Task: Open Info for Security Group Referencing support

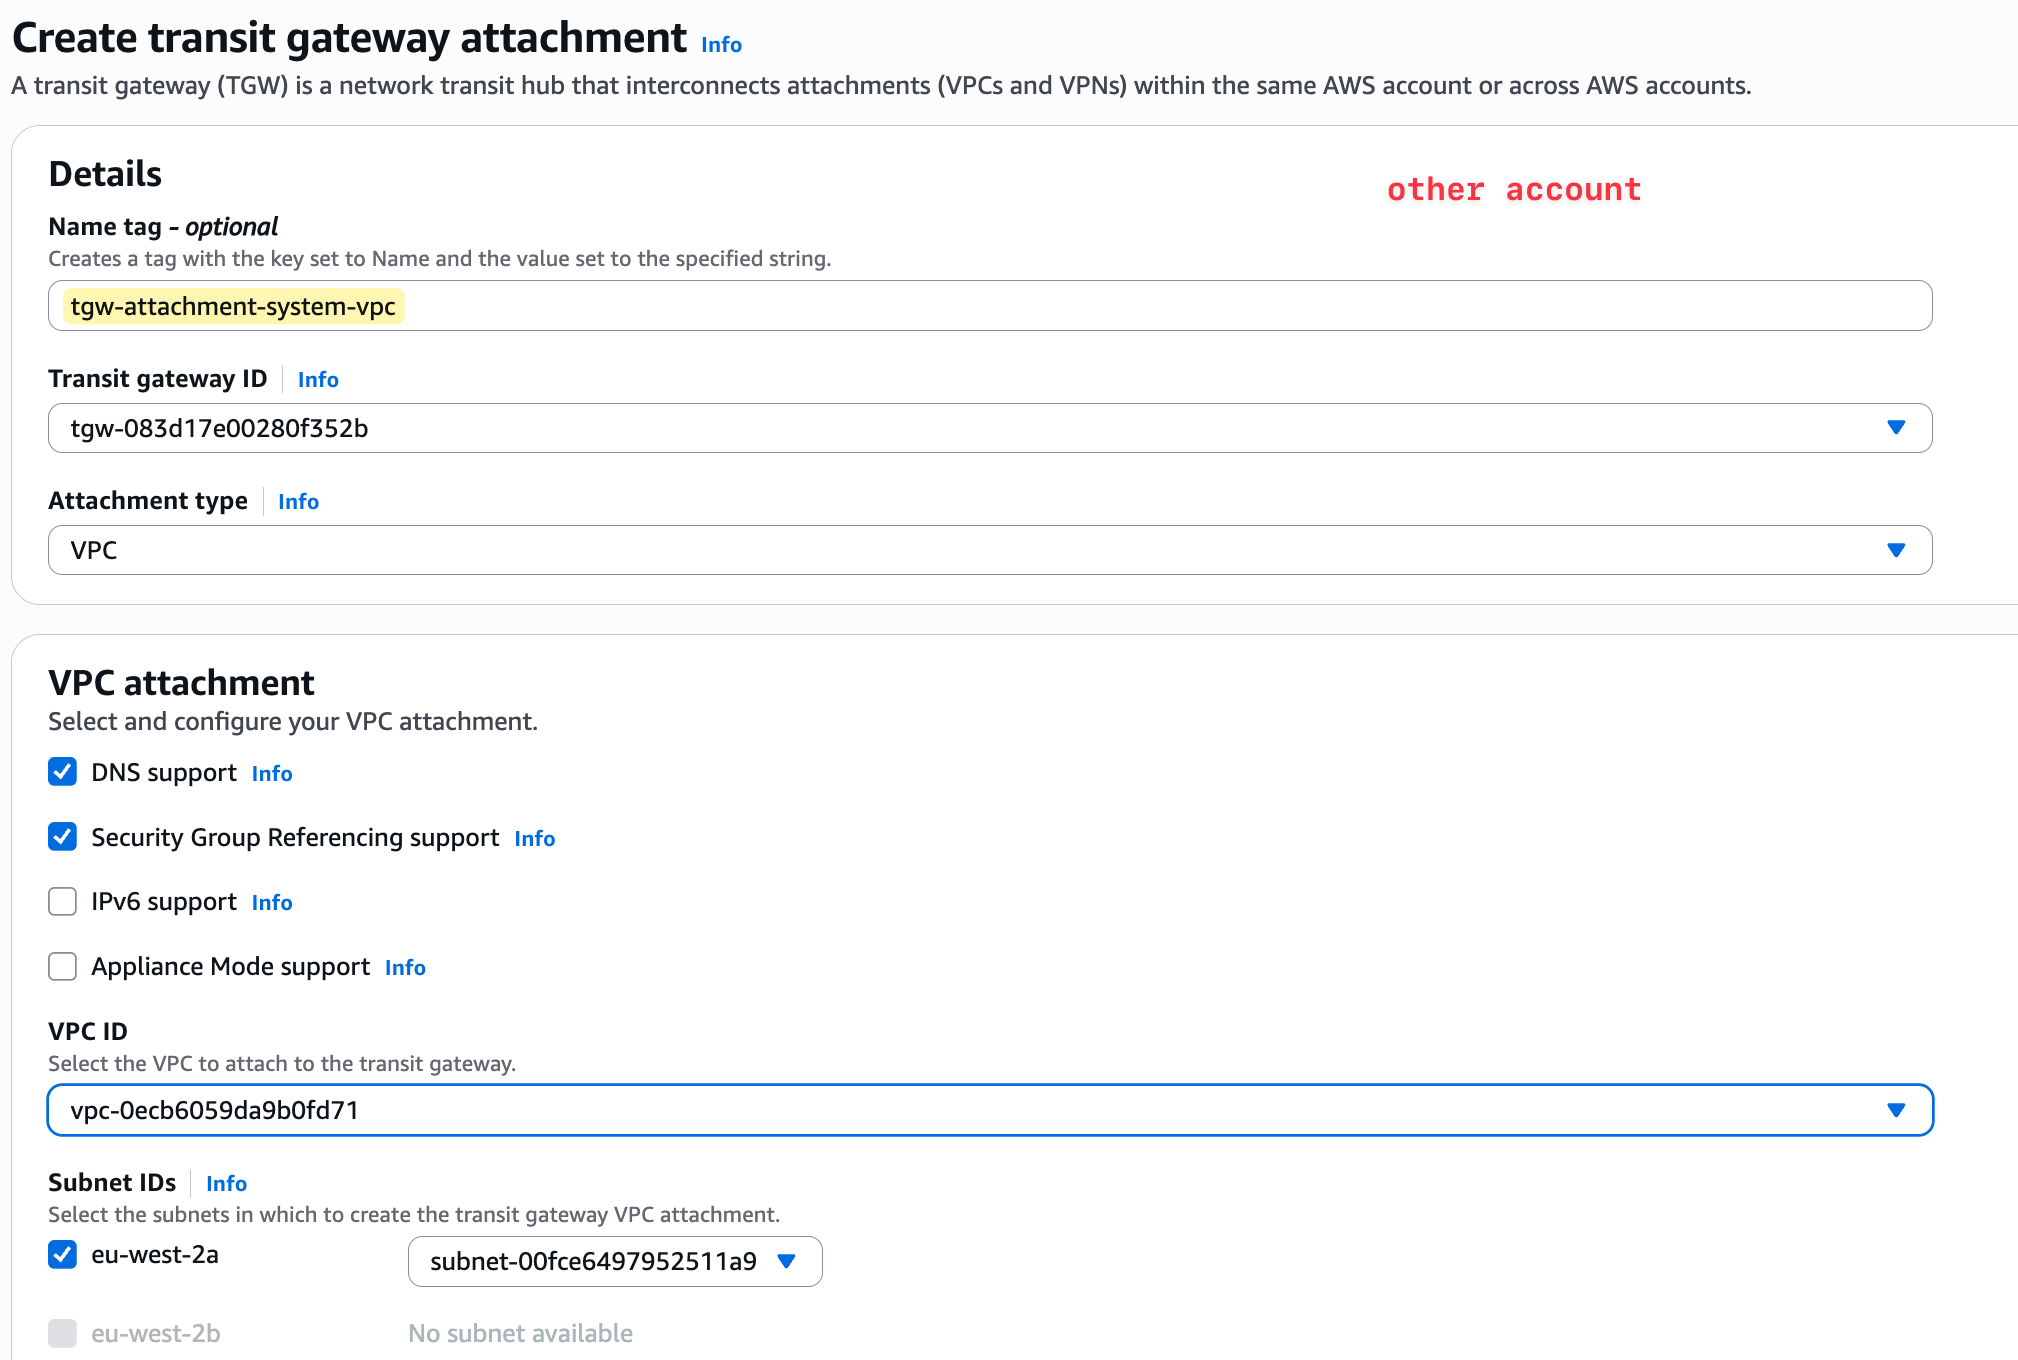Action: (535, 839)
